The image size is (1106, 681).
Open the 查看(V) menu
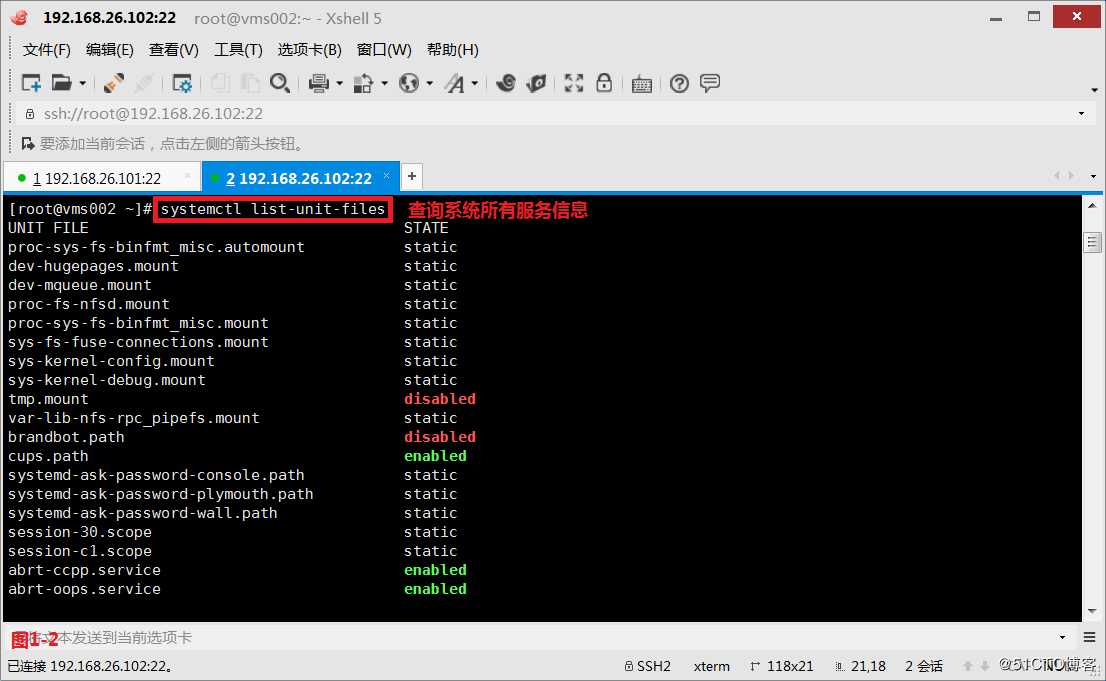[x=174, y=49]
